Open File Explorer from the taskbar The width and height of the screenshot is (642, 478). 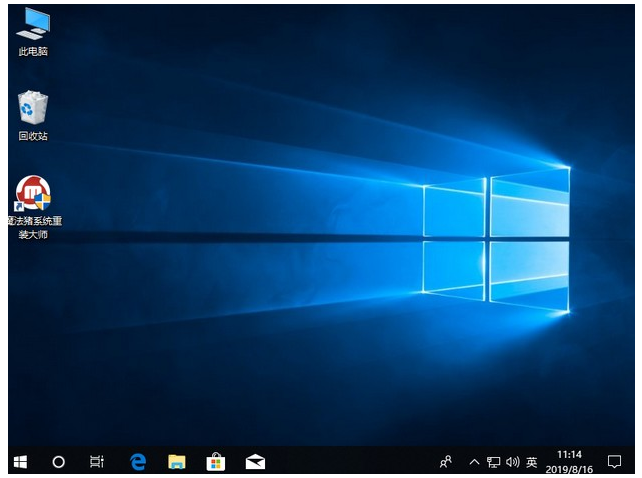(177, 461)
